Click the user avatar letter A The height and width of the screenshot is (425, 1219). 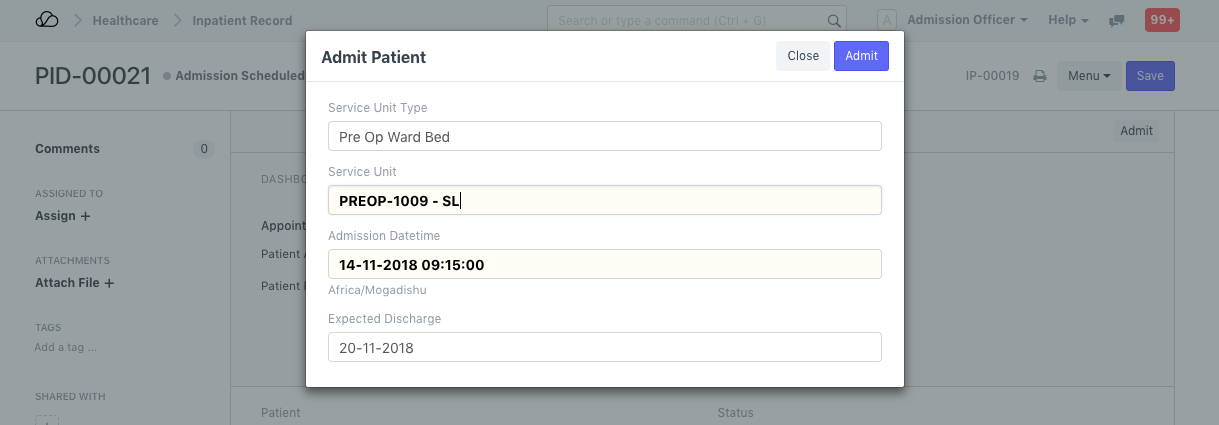[887, 20]
